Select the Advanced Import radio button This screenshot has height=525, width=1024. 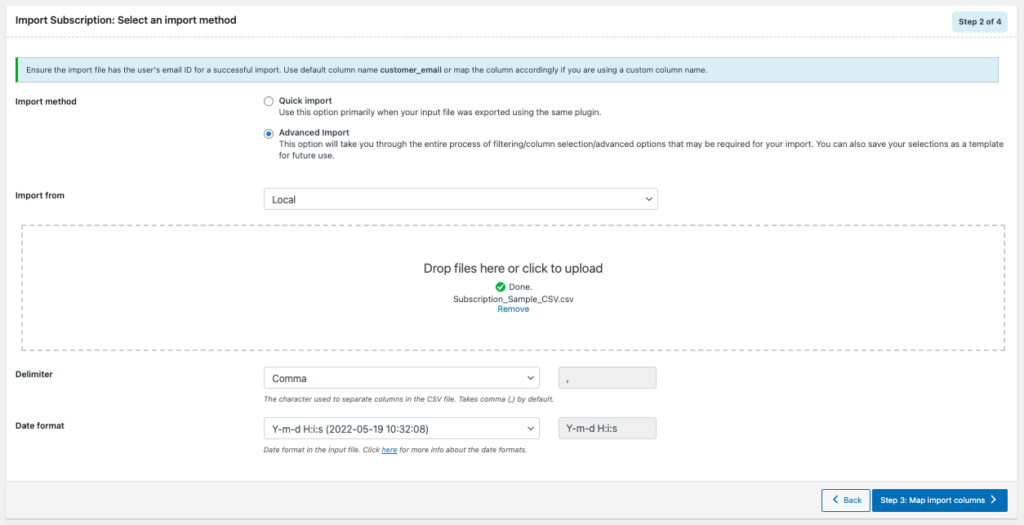tap(268, 133)
